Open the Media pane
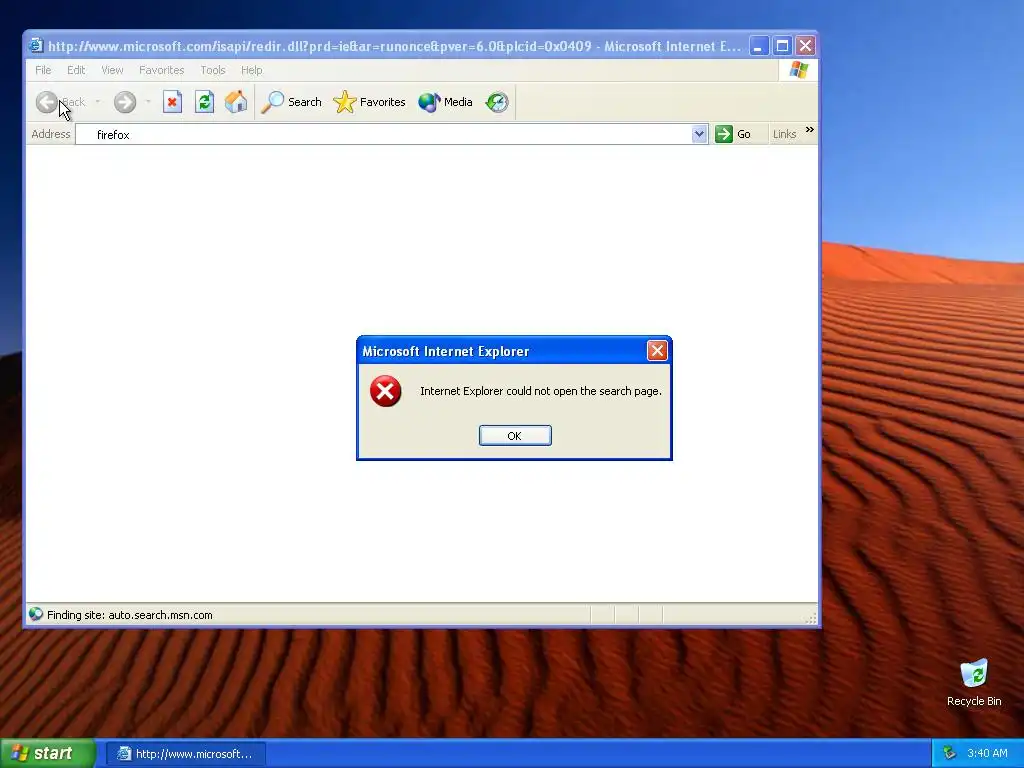The image size is (1024, 768). [x=445, y=102]
